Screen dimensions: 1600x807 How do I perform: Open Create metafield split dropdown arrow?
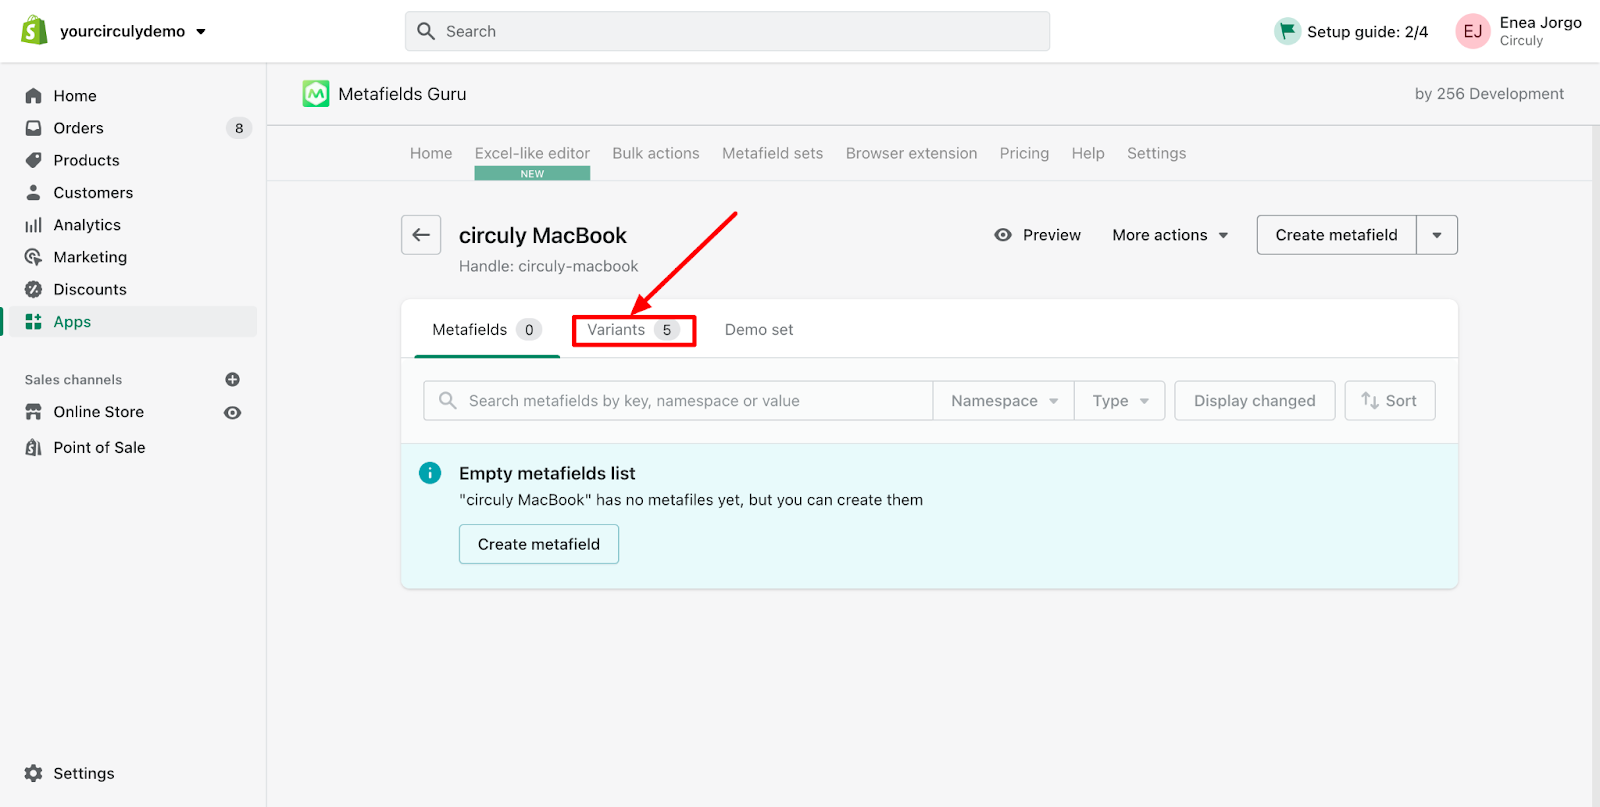[x=1437, y=235]
